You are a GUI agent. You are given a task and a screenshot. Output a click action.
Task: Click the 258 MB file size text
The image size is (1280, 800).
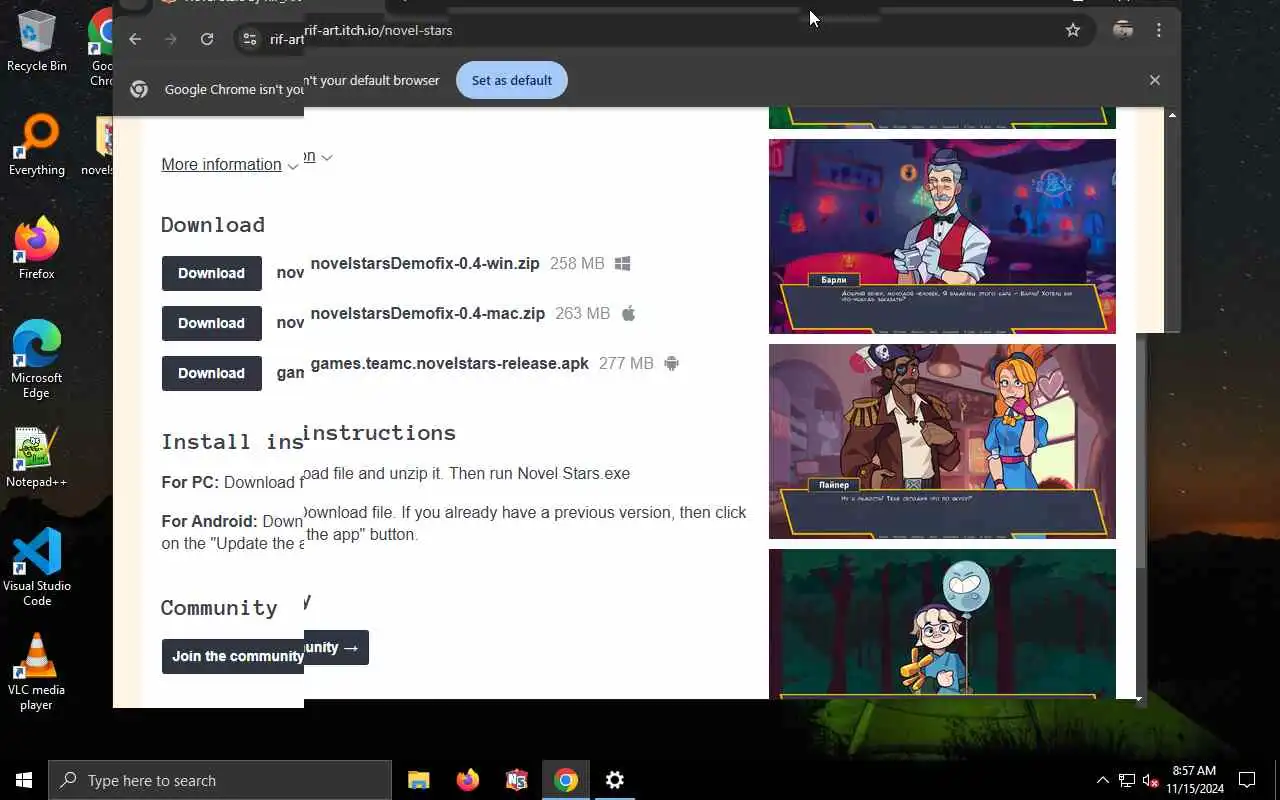pyautogui.click(x=577, y=264)
